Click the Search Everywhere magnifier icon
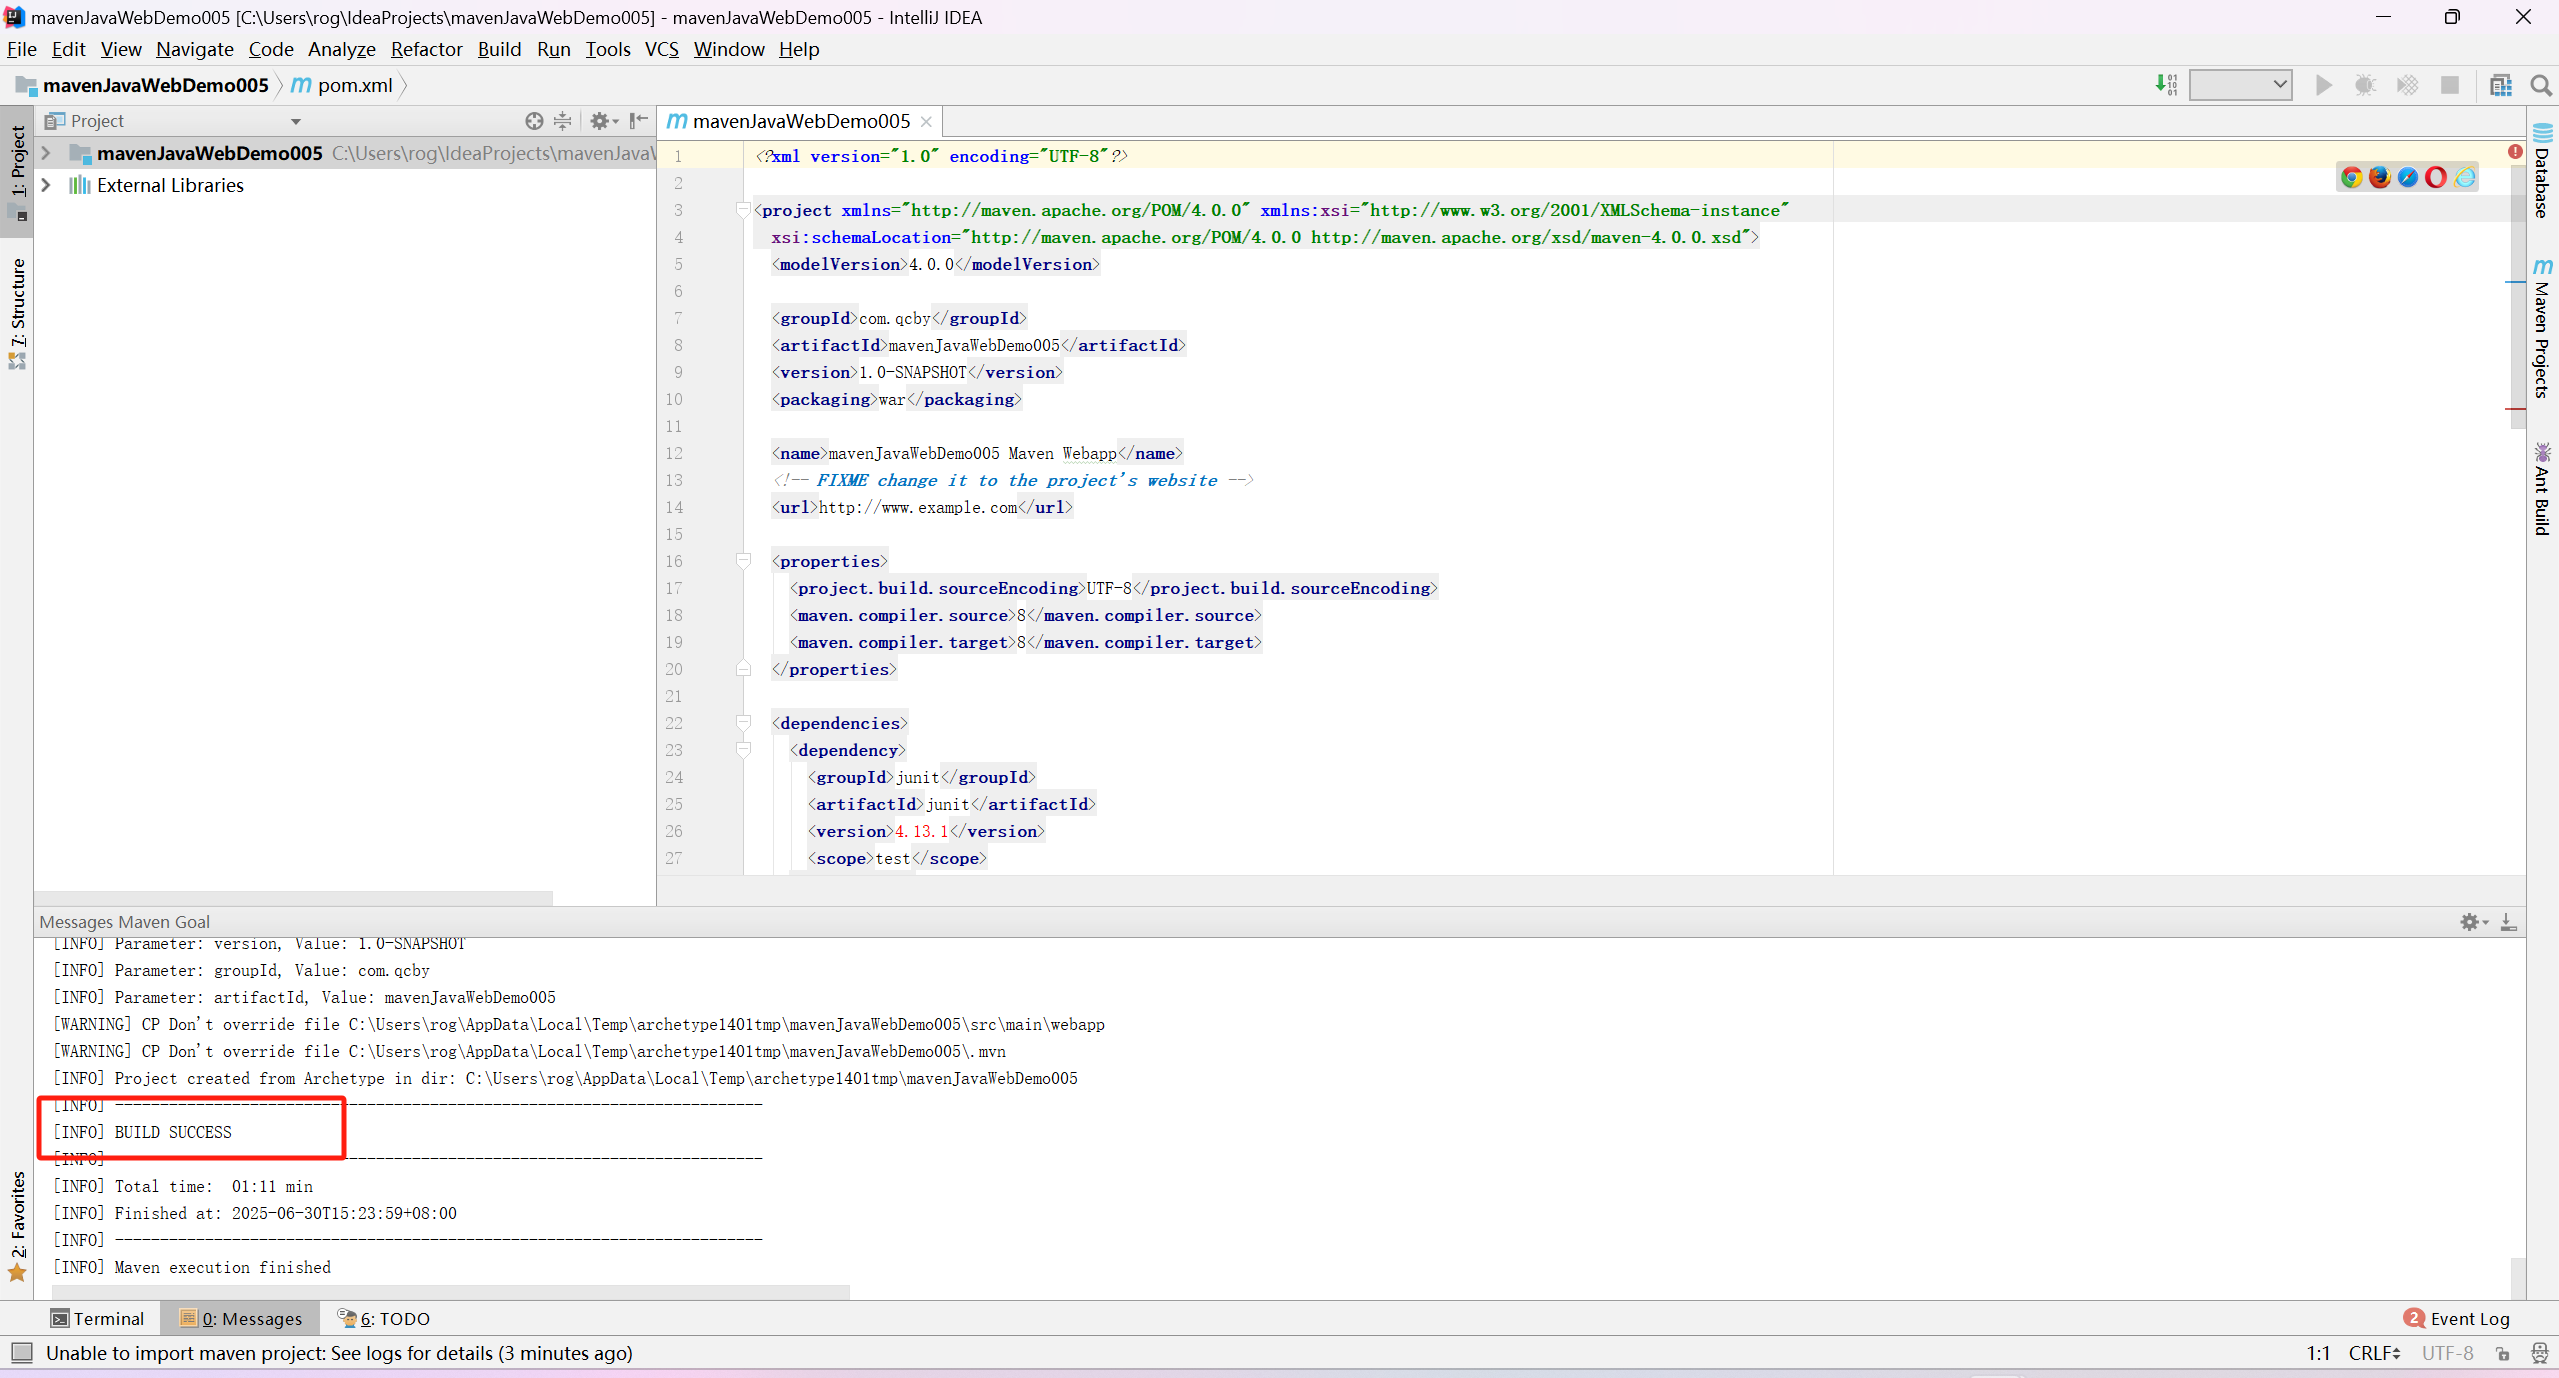 click(2540, 85)
